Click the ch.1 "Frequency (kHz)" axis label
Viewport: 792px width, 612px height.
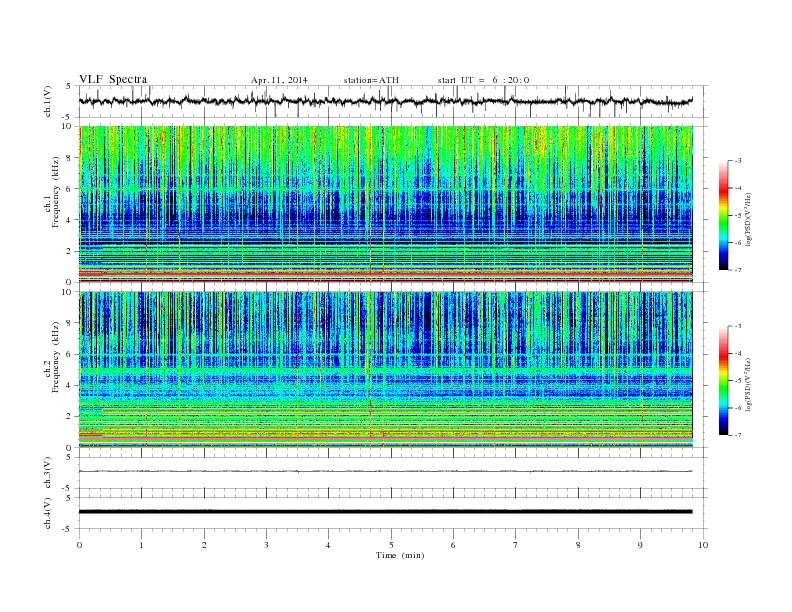point(56,192)
